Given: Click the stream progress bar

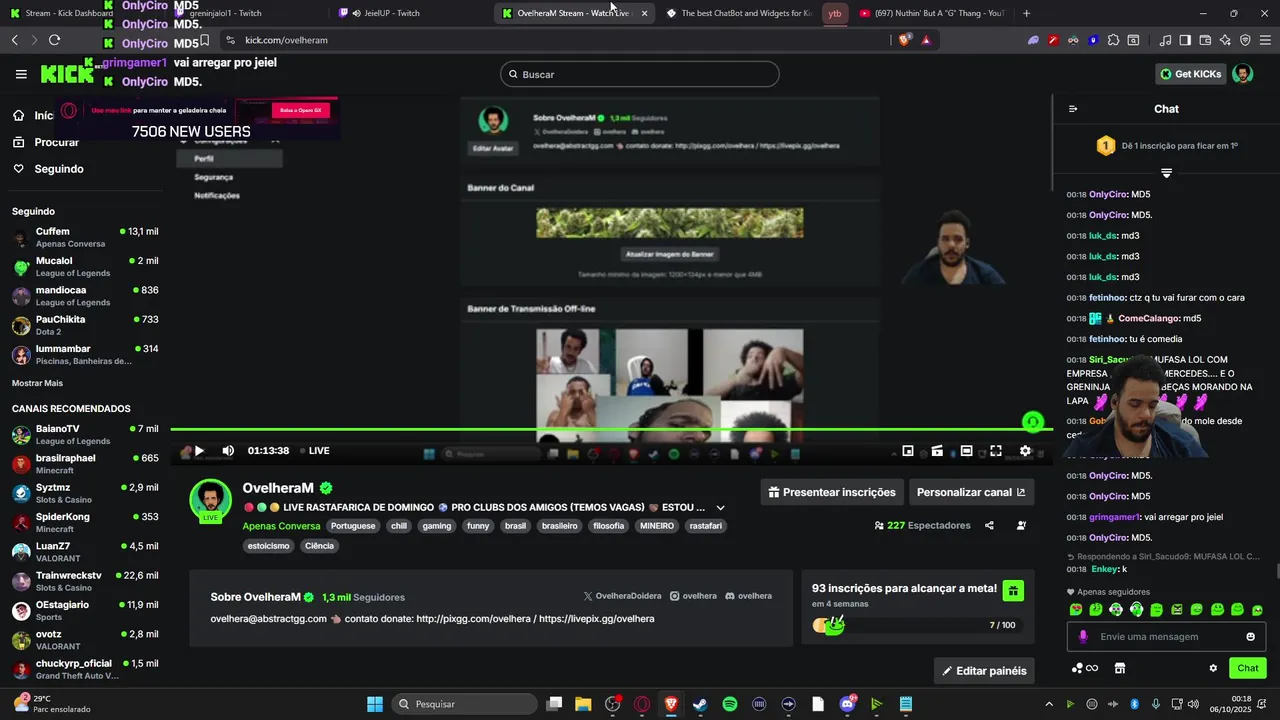Looking at the screenshot, I should 611,430.
